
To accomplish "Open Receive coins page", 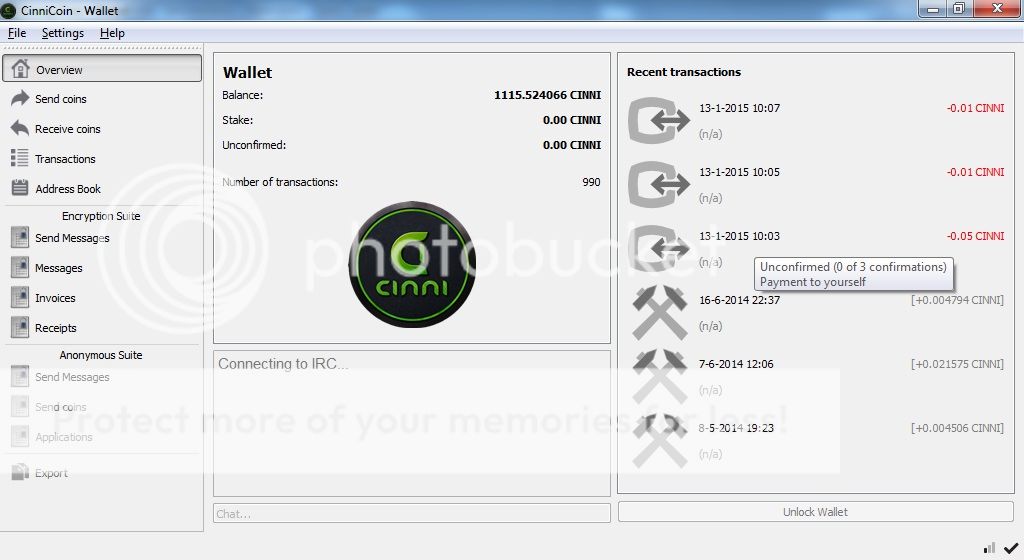I will [102, 129].
